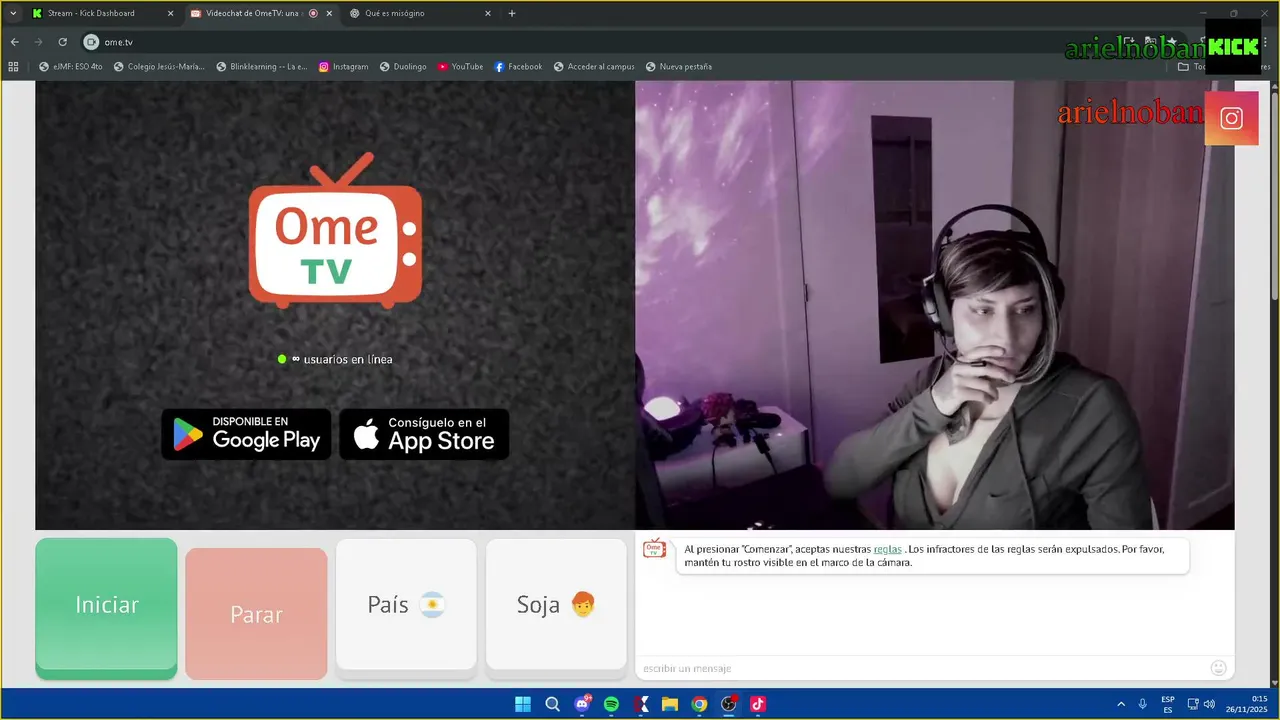Open the ESP language input switcher

pyautogui.click(x=1168, y=704)
